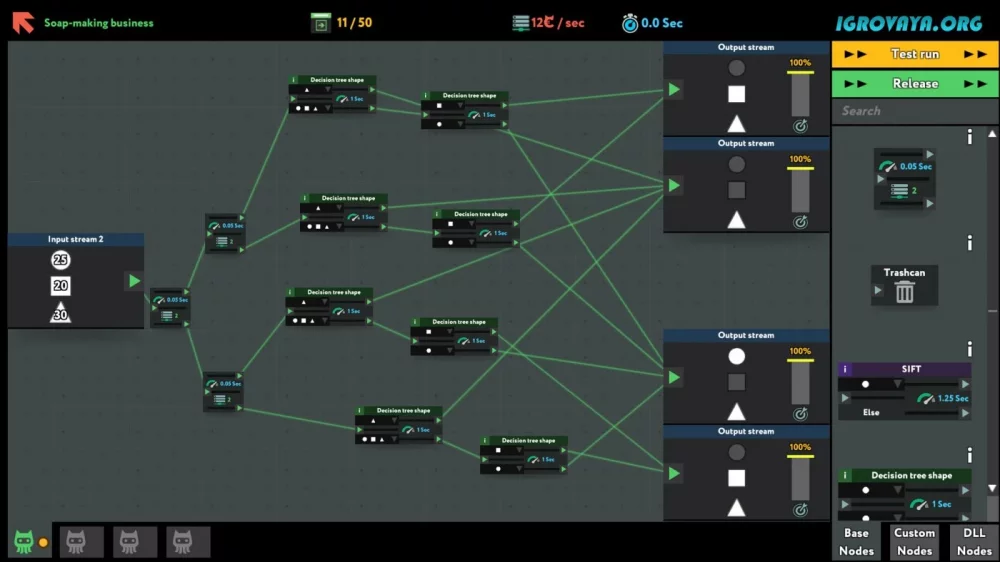This screenshot has height=562, width=1000.
Task: Click the stopwatch icon next to 0.0 Sec
Action: [x=630, y=22]
